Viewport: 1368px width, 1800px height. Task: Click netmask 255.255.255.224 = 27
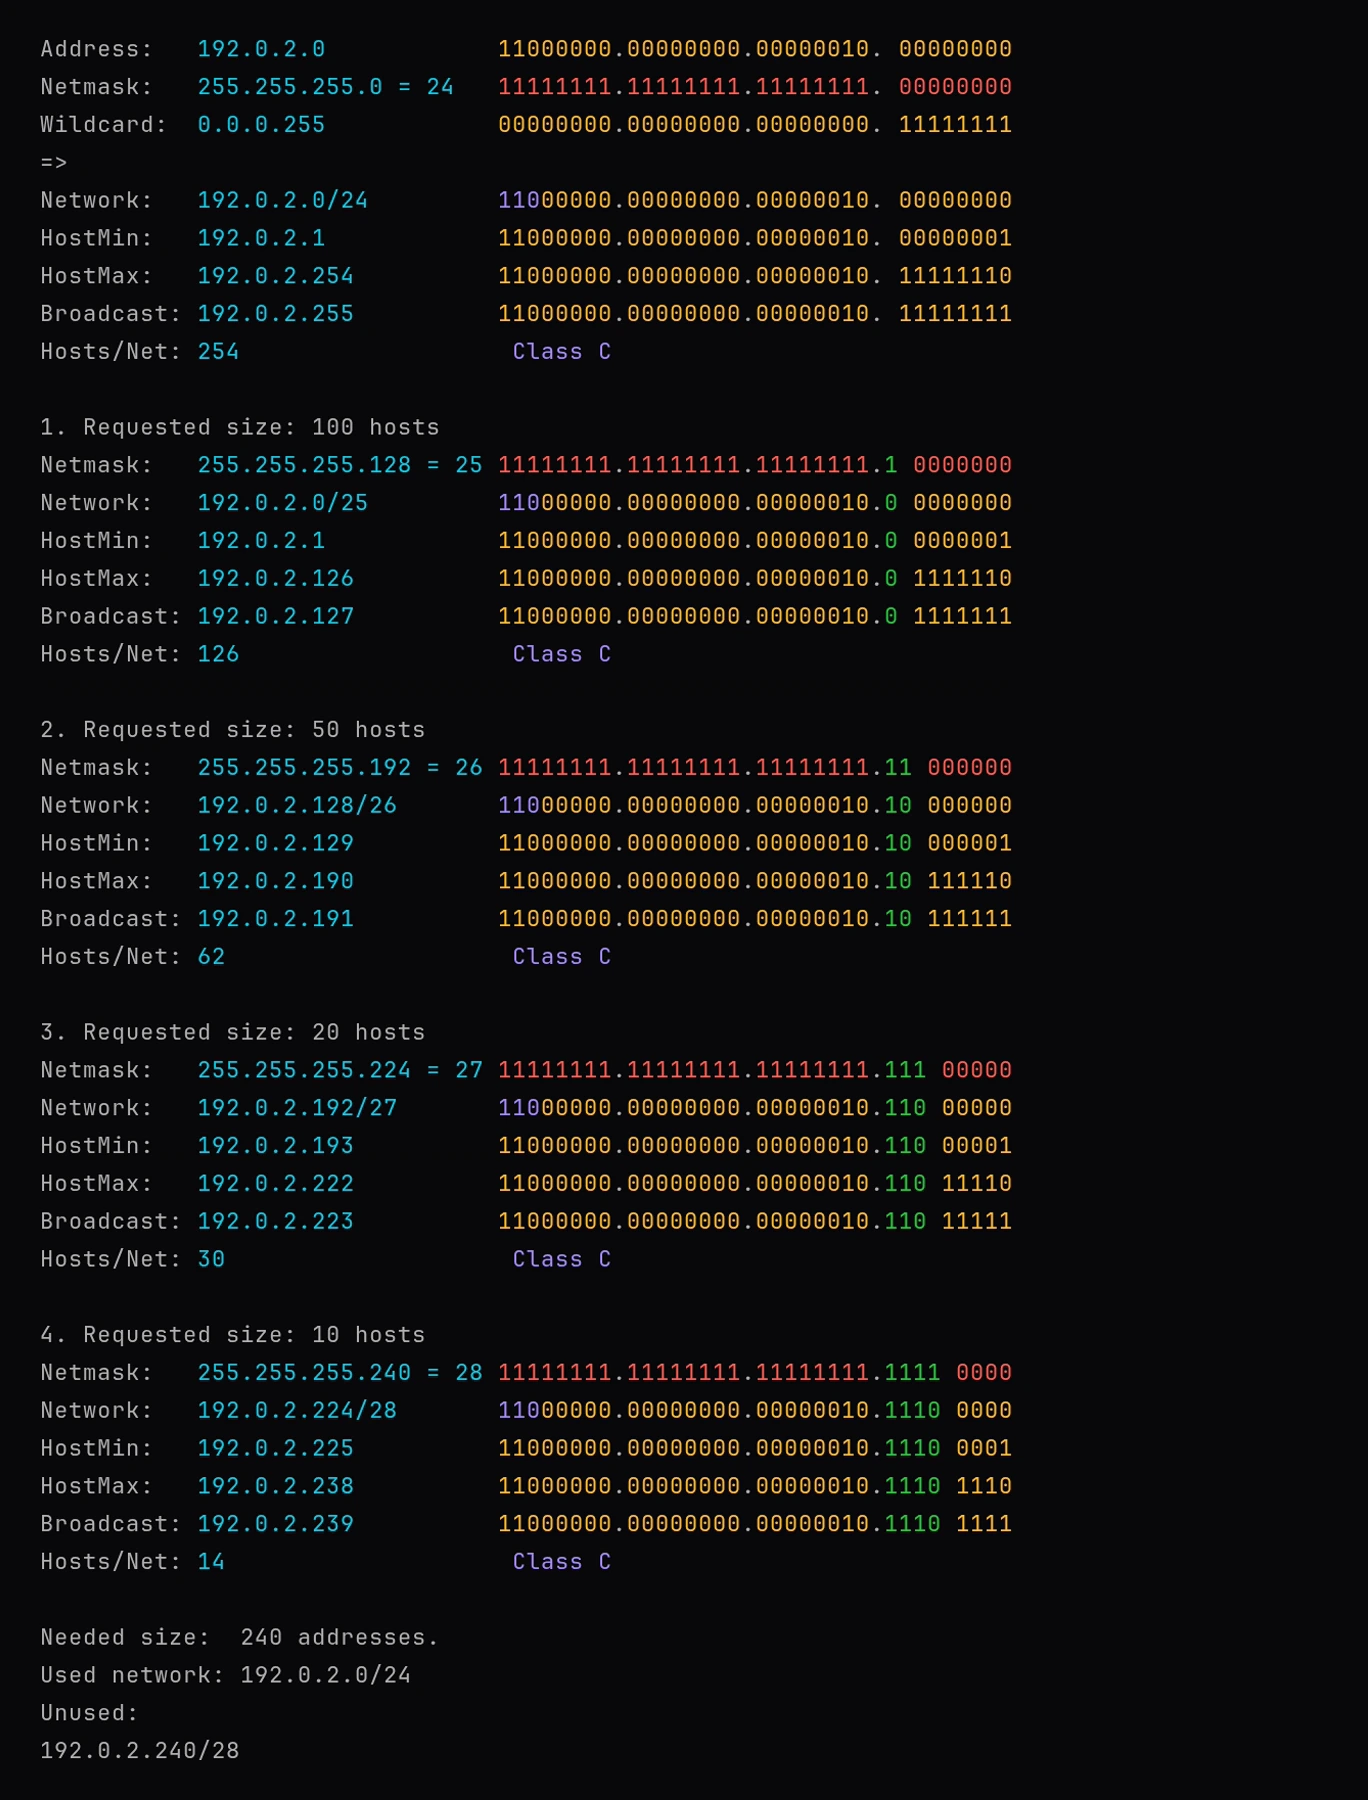coord(340,1070)
